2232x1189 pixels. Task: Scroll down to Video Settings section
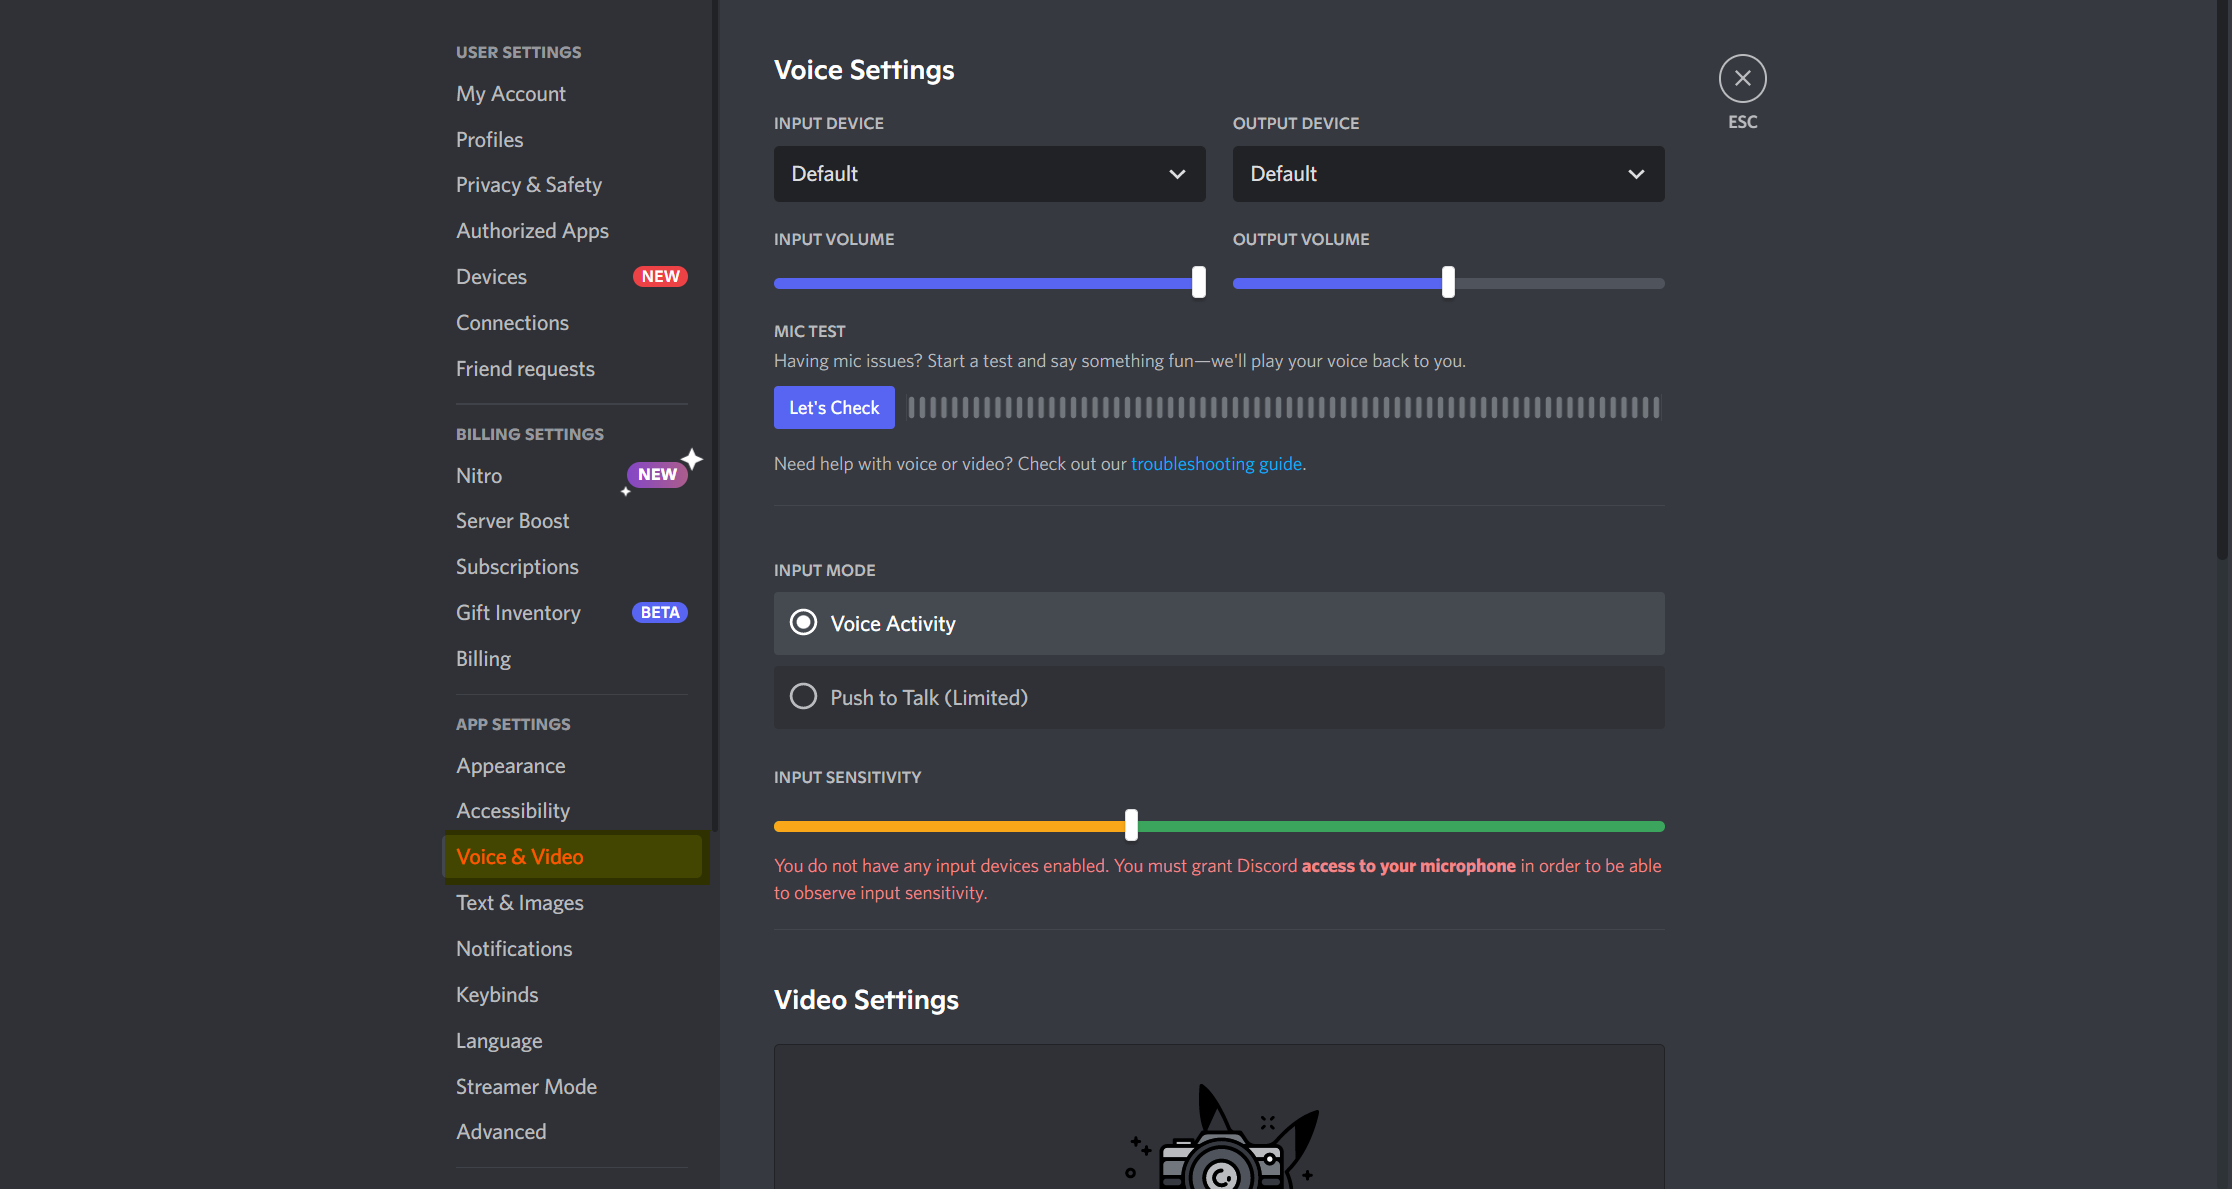865,998
